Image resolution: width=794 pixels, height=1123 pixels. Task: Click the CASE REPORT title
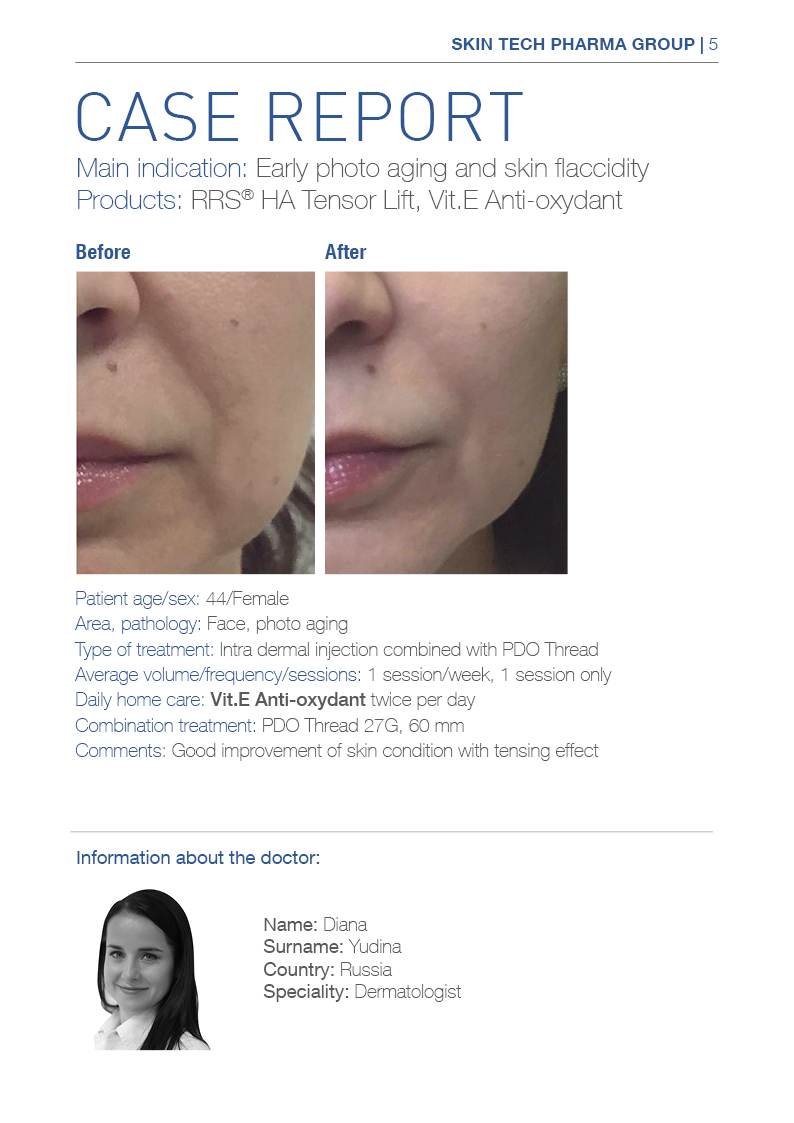coord(299,117)
